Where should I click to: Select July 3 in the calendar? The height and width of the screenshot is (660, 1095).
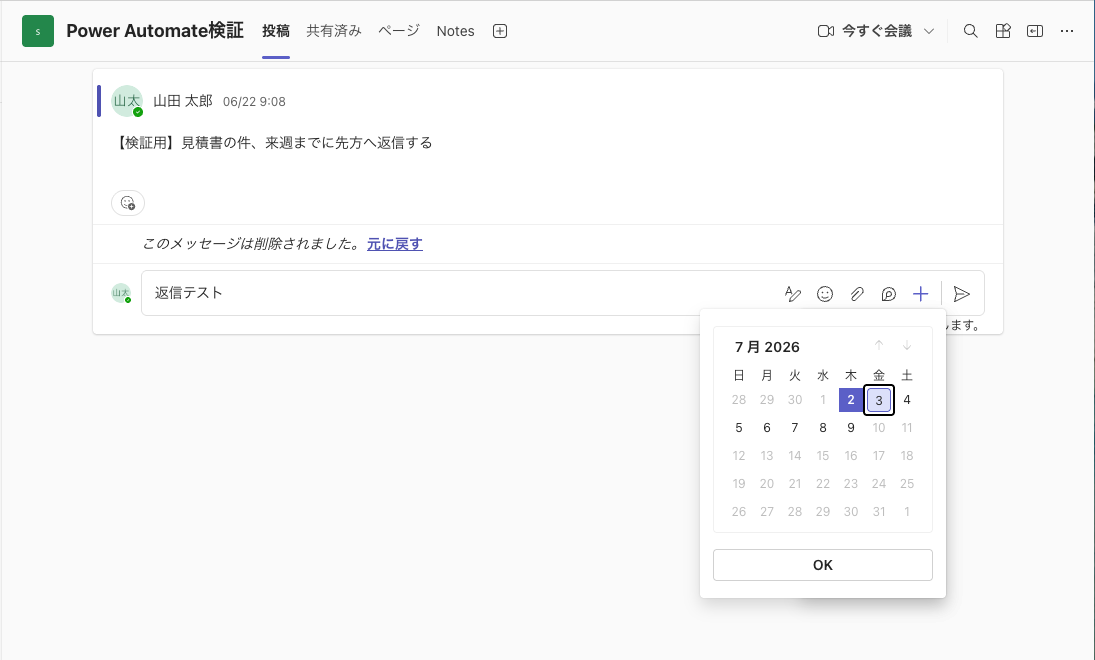[x=879, y=400]
